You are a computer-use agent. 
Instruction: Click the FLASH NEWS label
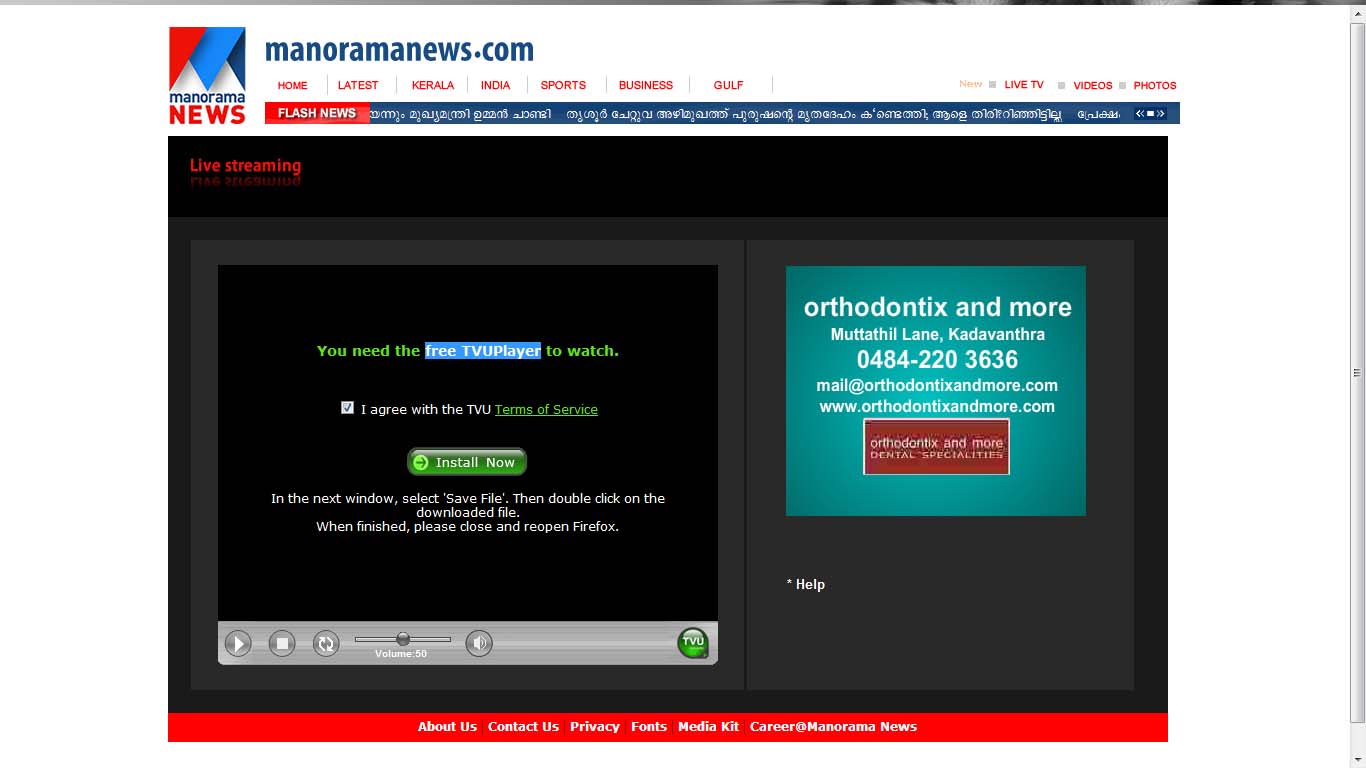coord(317,113)
